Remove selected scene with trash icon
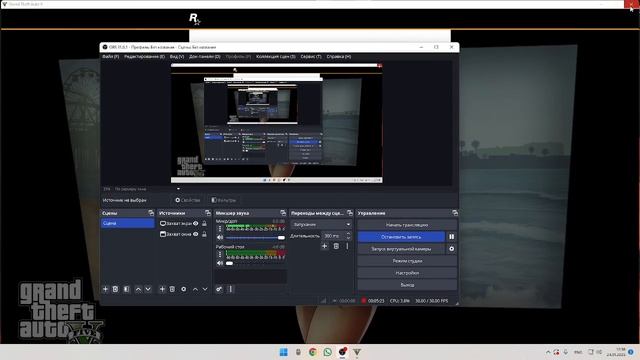 click(116, 289)
